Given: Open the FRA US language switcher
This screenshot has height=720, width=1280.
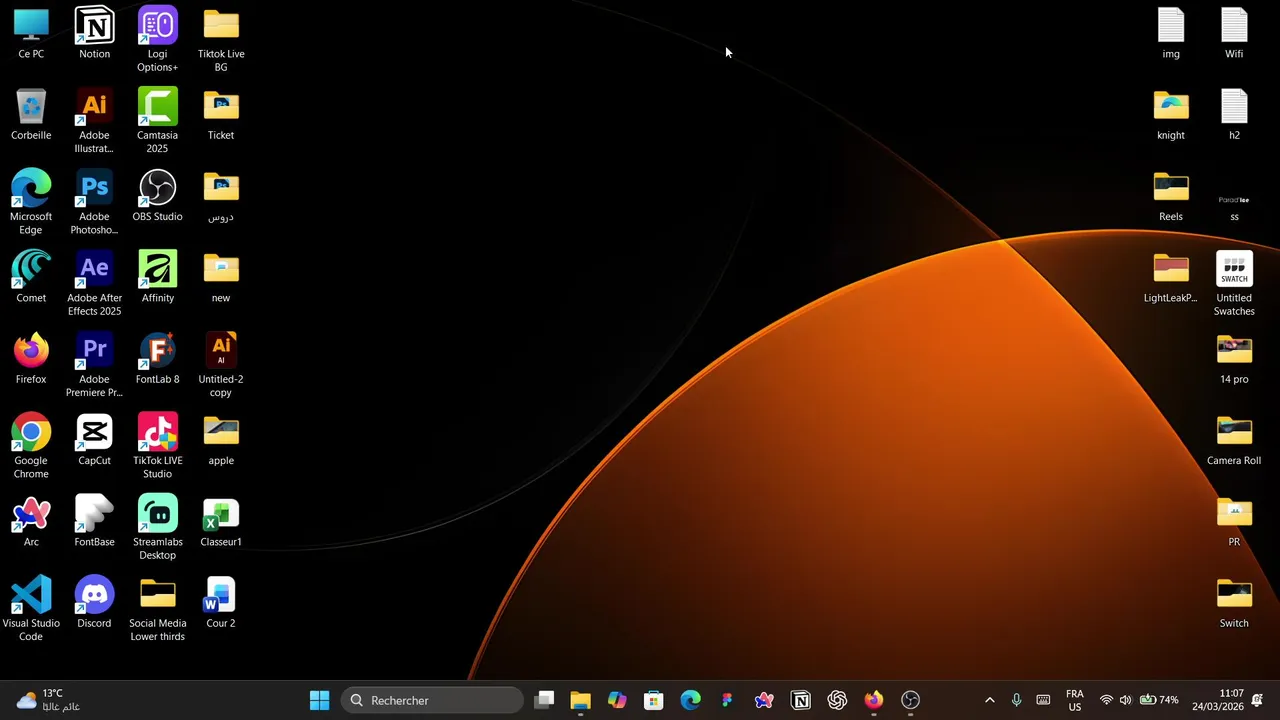Looking at the screenshot, I should coord(1075,700).
